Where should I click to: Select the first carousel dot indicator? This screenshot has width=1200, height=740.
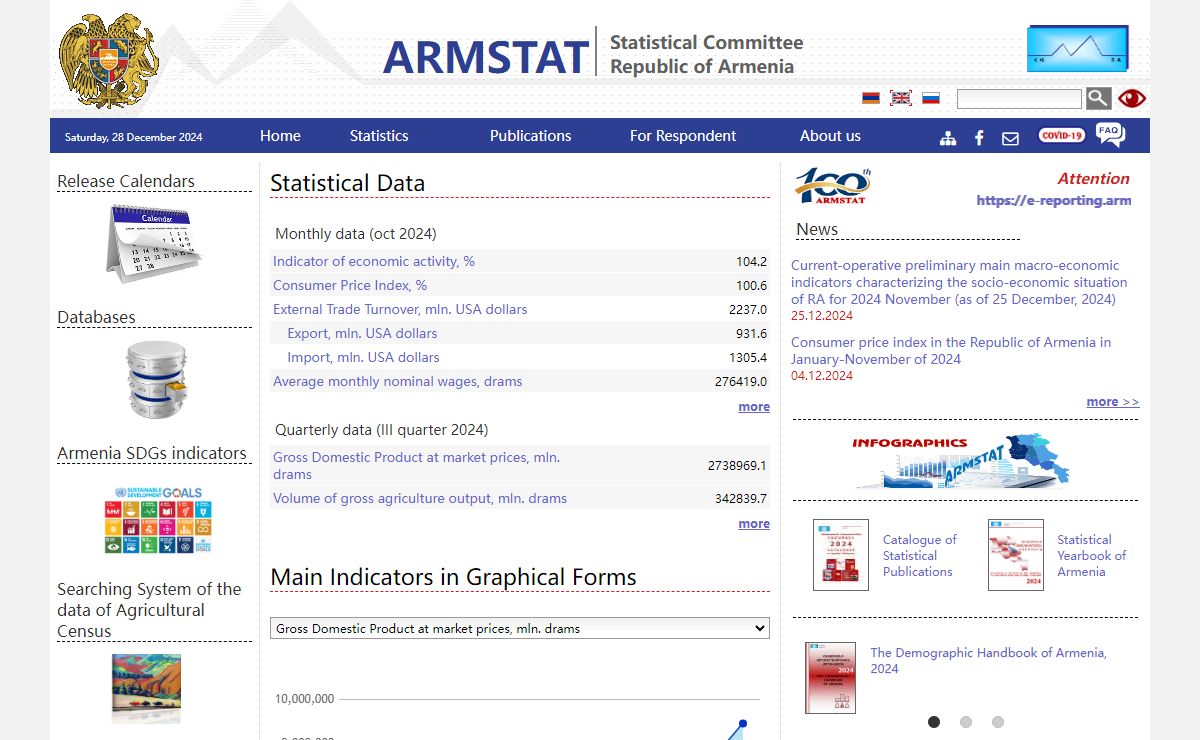[x=934, y=722]
